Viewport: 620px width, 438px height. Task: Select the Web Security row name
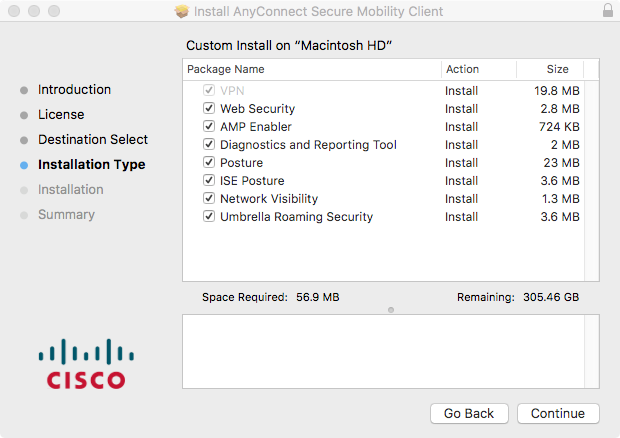pos(257,109)
